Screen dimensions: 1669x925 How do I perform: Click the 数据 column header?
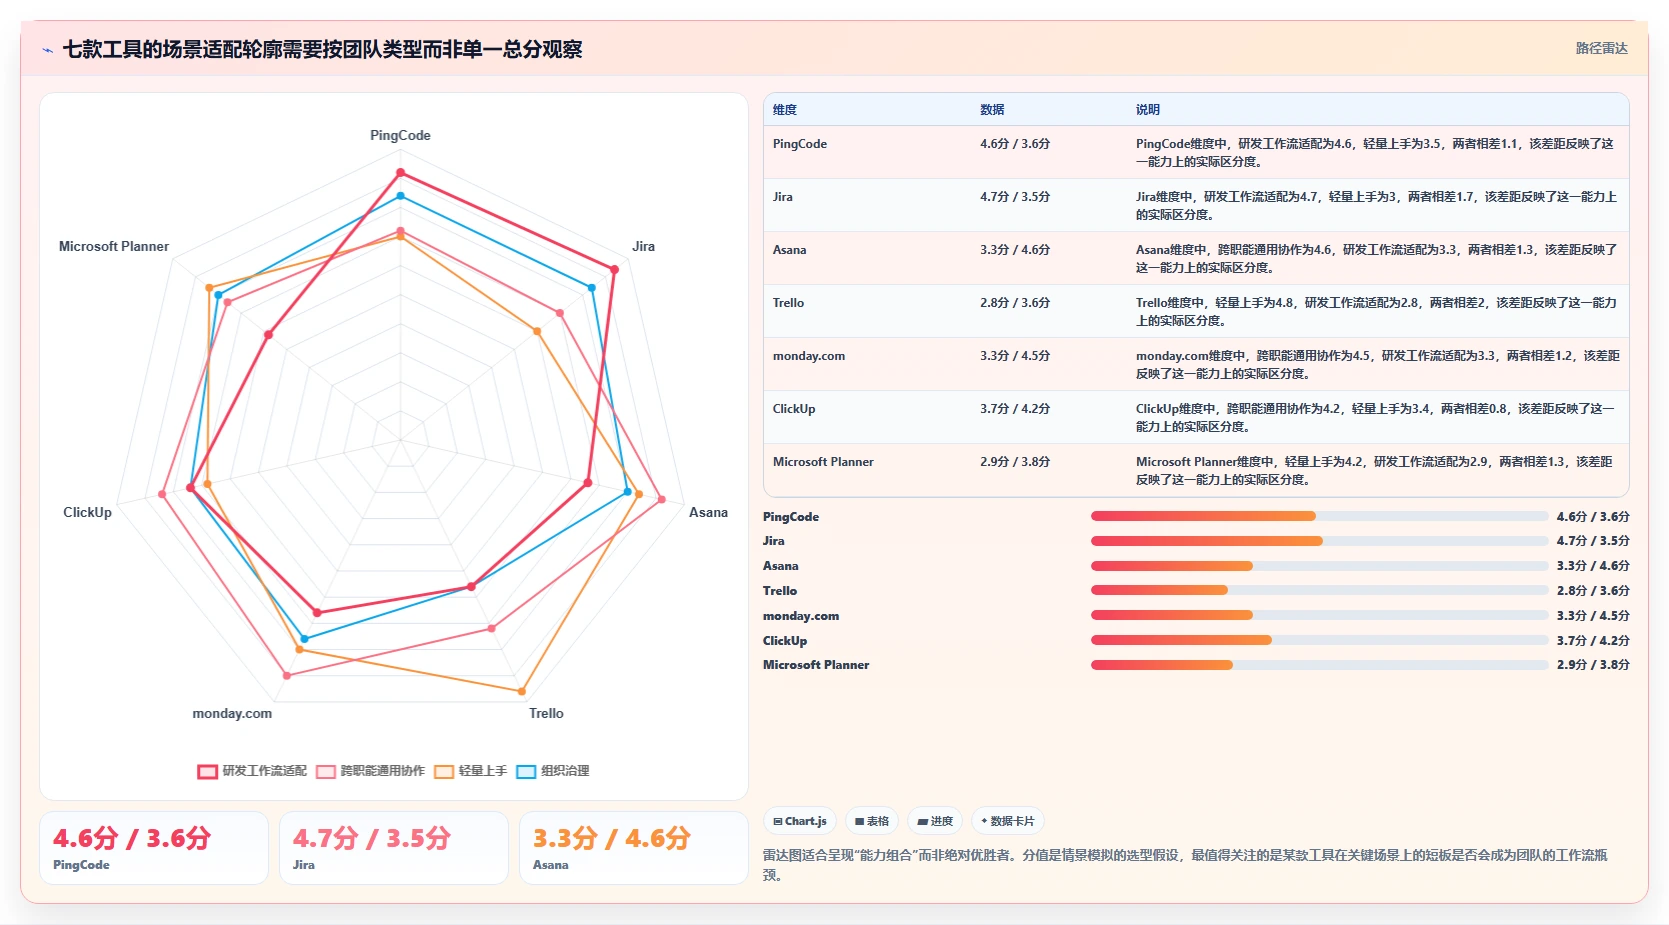(992, 110)
